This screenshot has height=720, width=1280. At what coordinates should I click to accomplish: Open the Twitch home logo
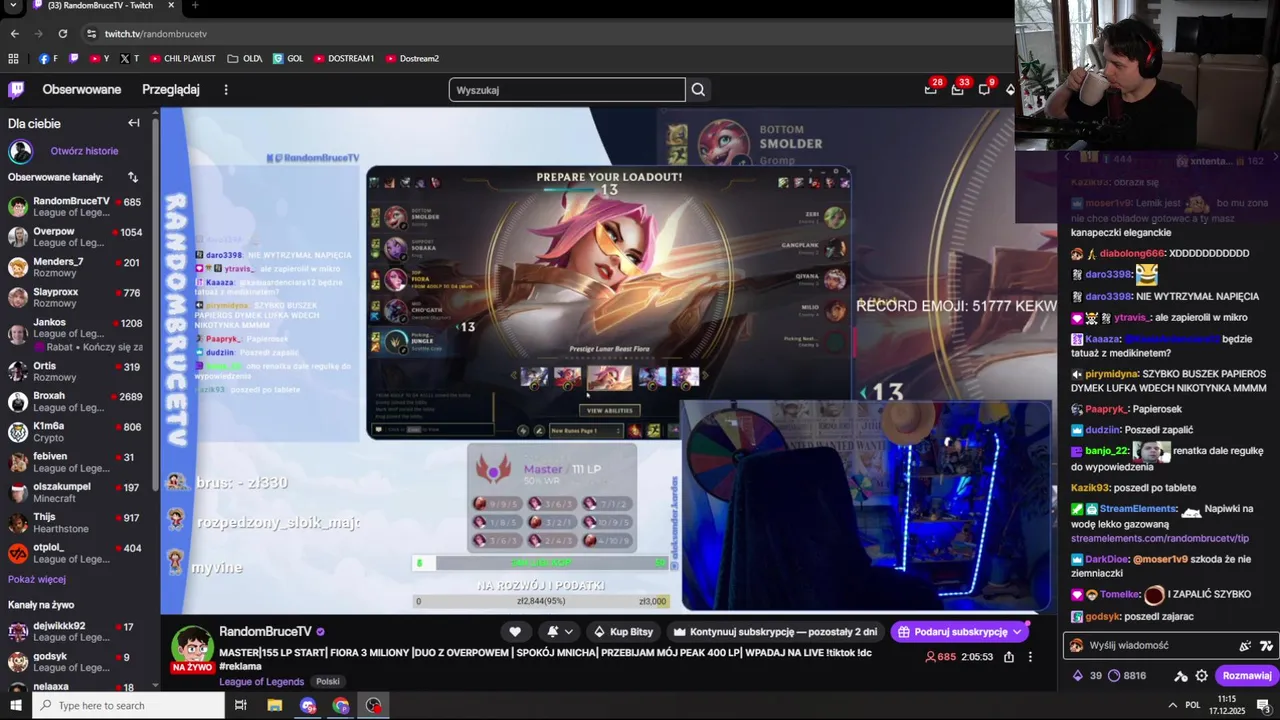click(x=16, y=90)
